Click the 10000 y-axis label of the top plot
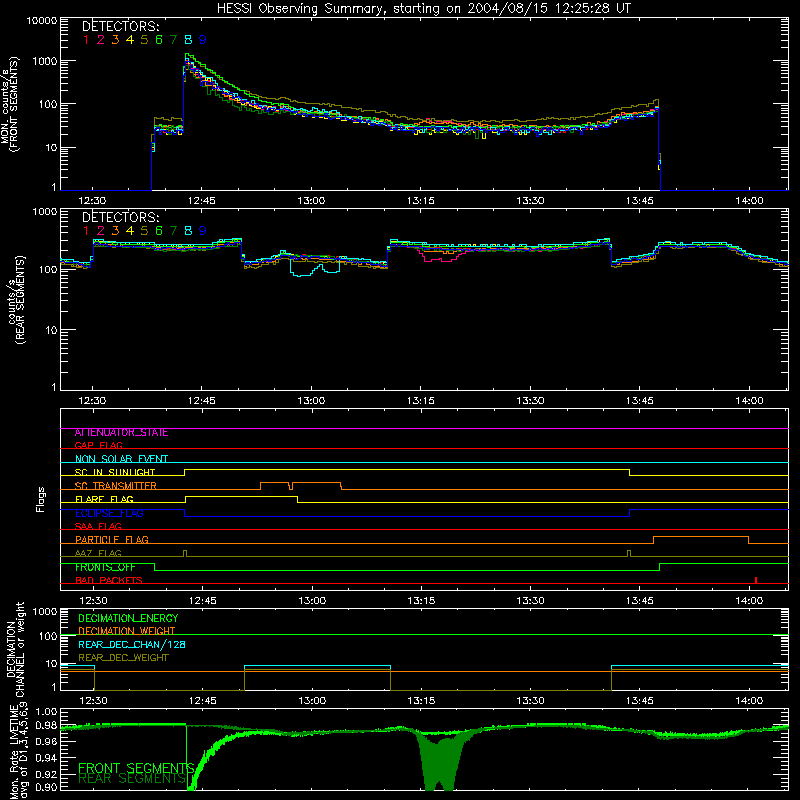Image resolution: width=800 pixels, height=800 pixels. [x=42, y=21]
